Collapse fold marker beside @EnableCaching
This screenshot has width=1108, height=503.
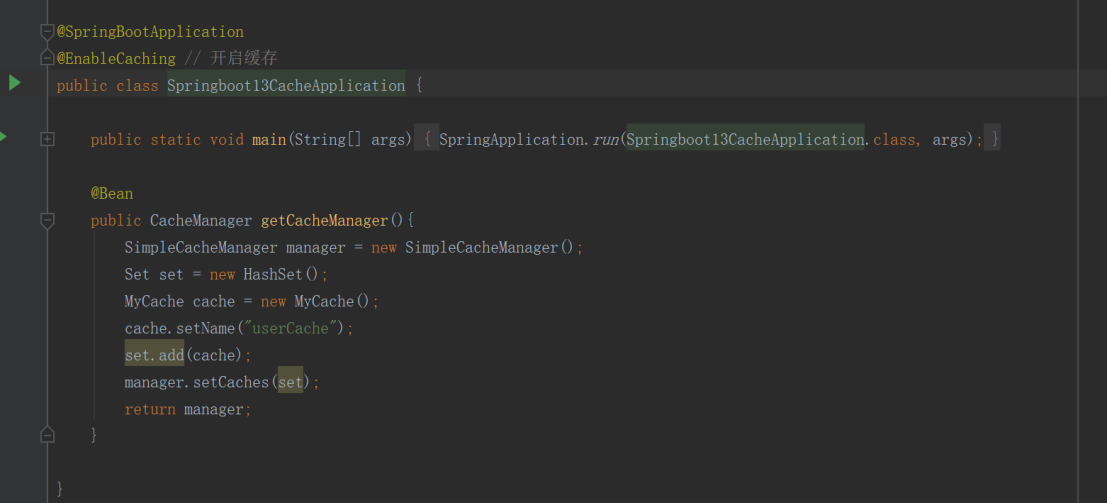click(47, 57)
